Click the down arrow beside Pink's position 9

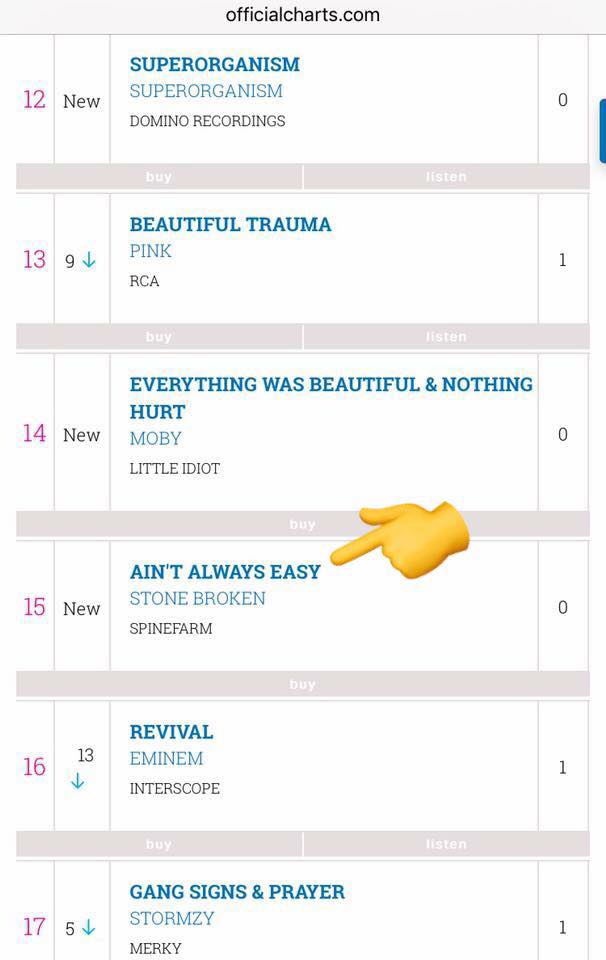[x=89, y=260]
